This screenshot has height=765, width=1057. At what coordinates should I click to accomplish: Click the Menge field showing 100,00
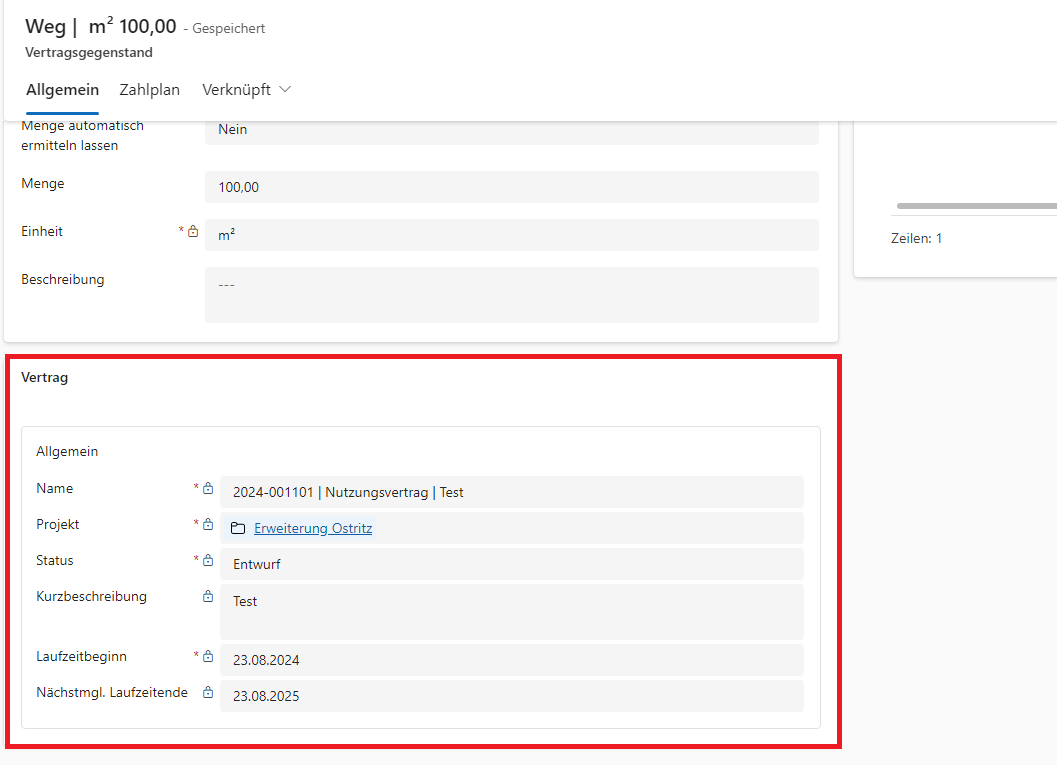click(x=511, y=187)
